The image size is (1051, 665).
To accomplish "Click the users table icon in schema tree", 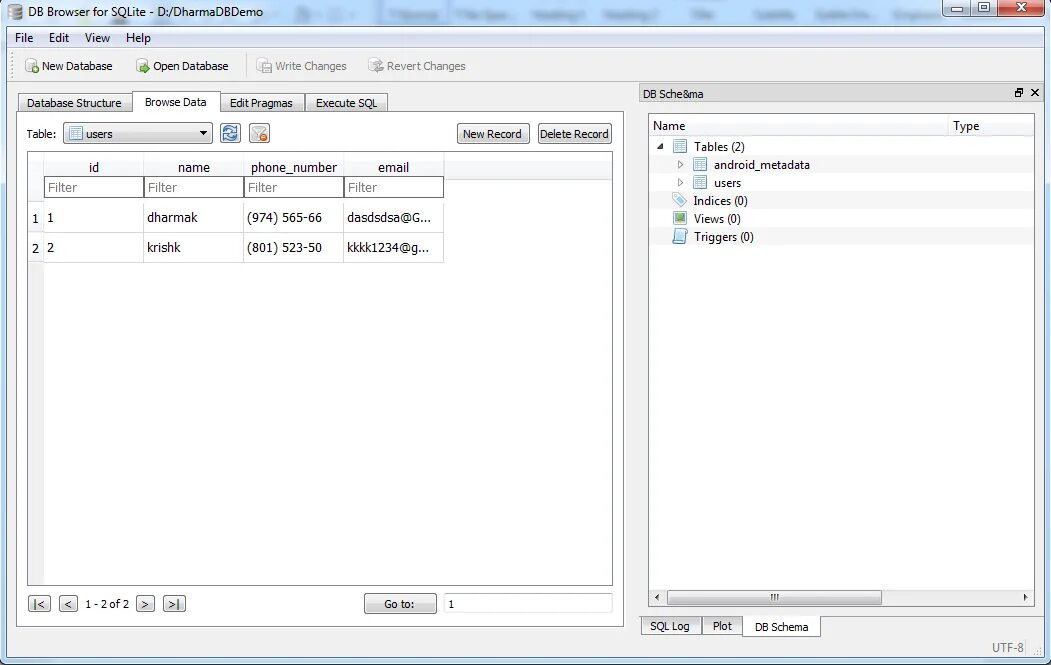I will tap(700, 182).
